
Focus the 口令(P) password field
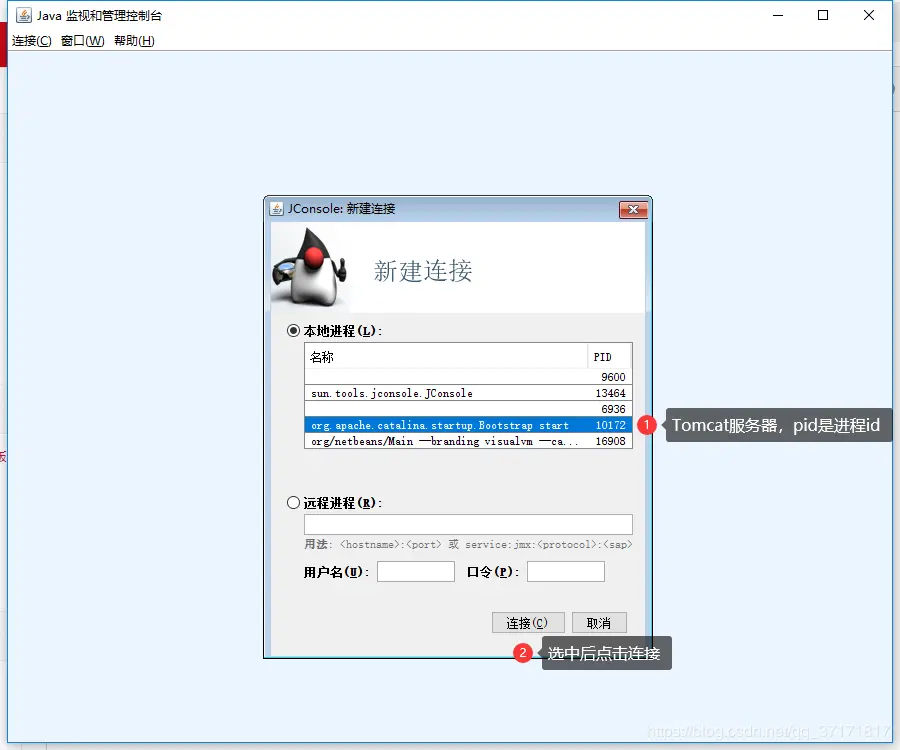click(565, 572)
